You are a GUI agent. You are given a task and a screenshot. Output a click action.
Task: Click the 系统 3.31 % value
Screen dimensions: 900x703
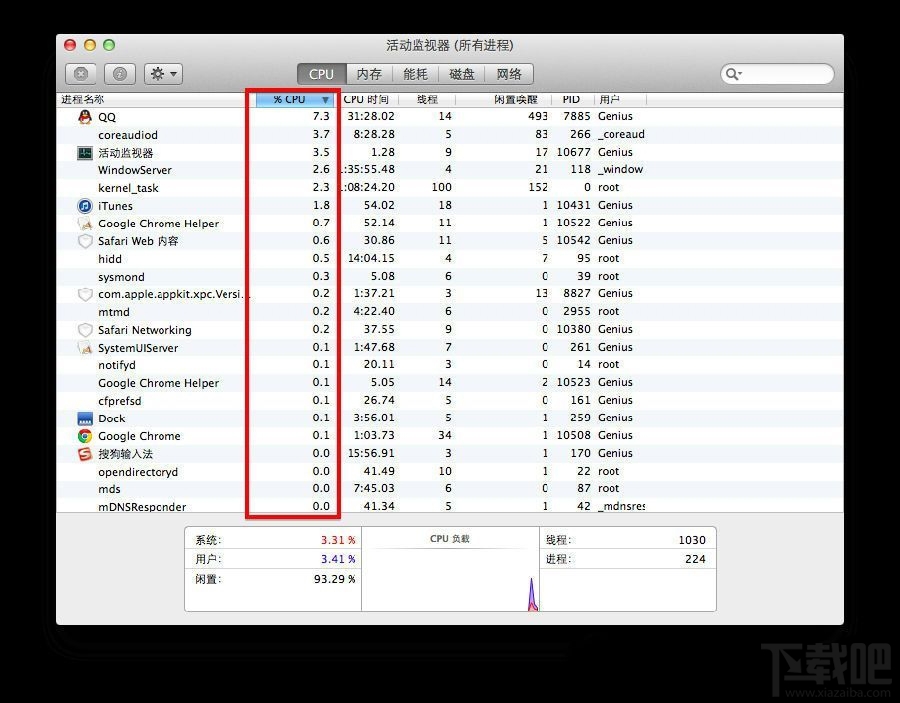point(338,540)
